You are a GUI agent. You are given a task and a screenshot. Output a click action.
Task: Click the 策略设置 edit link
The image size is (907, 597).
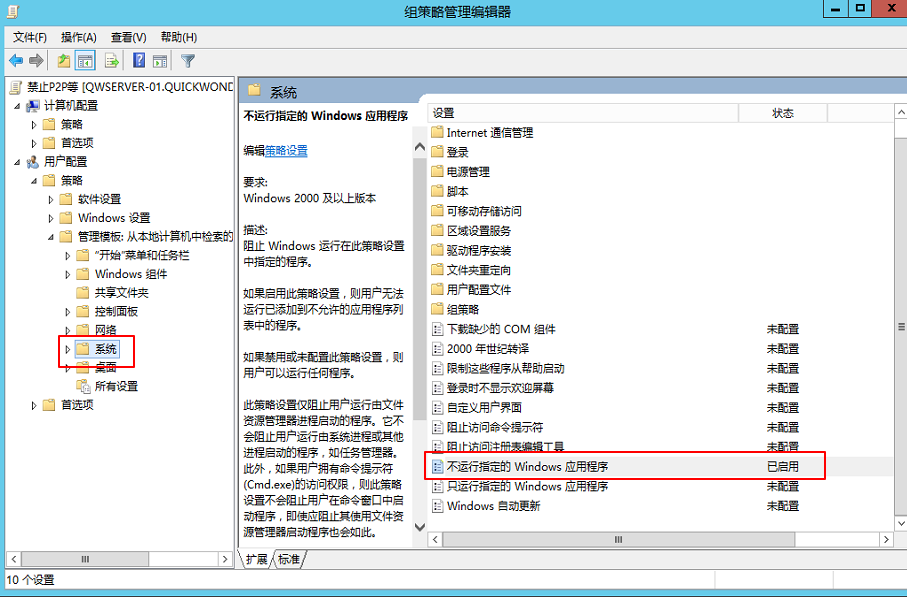pos(286,150)
